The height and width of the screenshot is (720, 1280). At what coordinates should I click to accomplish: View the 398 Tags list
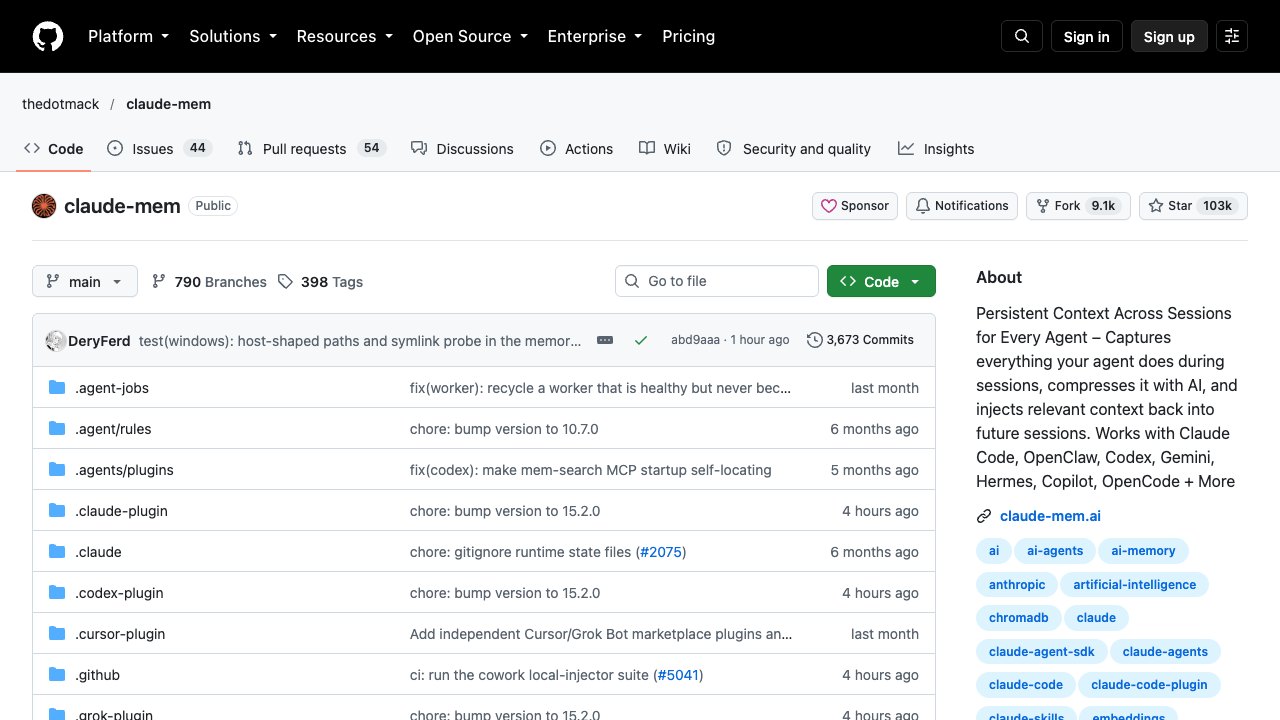pyautogui.click(x=320, y=282)
